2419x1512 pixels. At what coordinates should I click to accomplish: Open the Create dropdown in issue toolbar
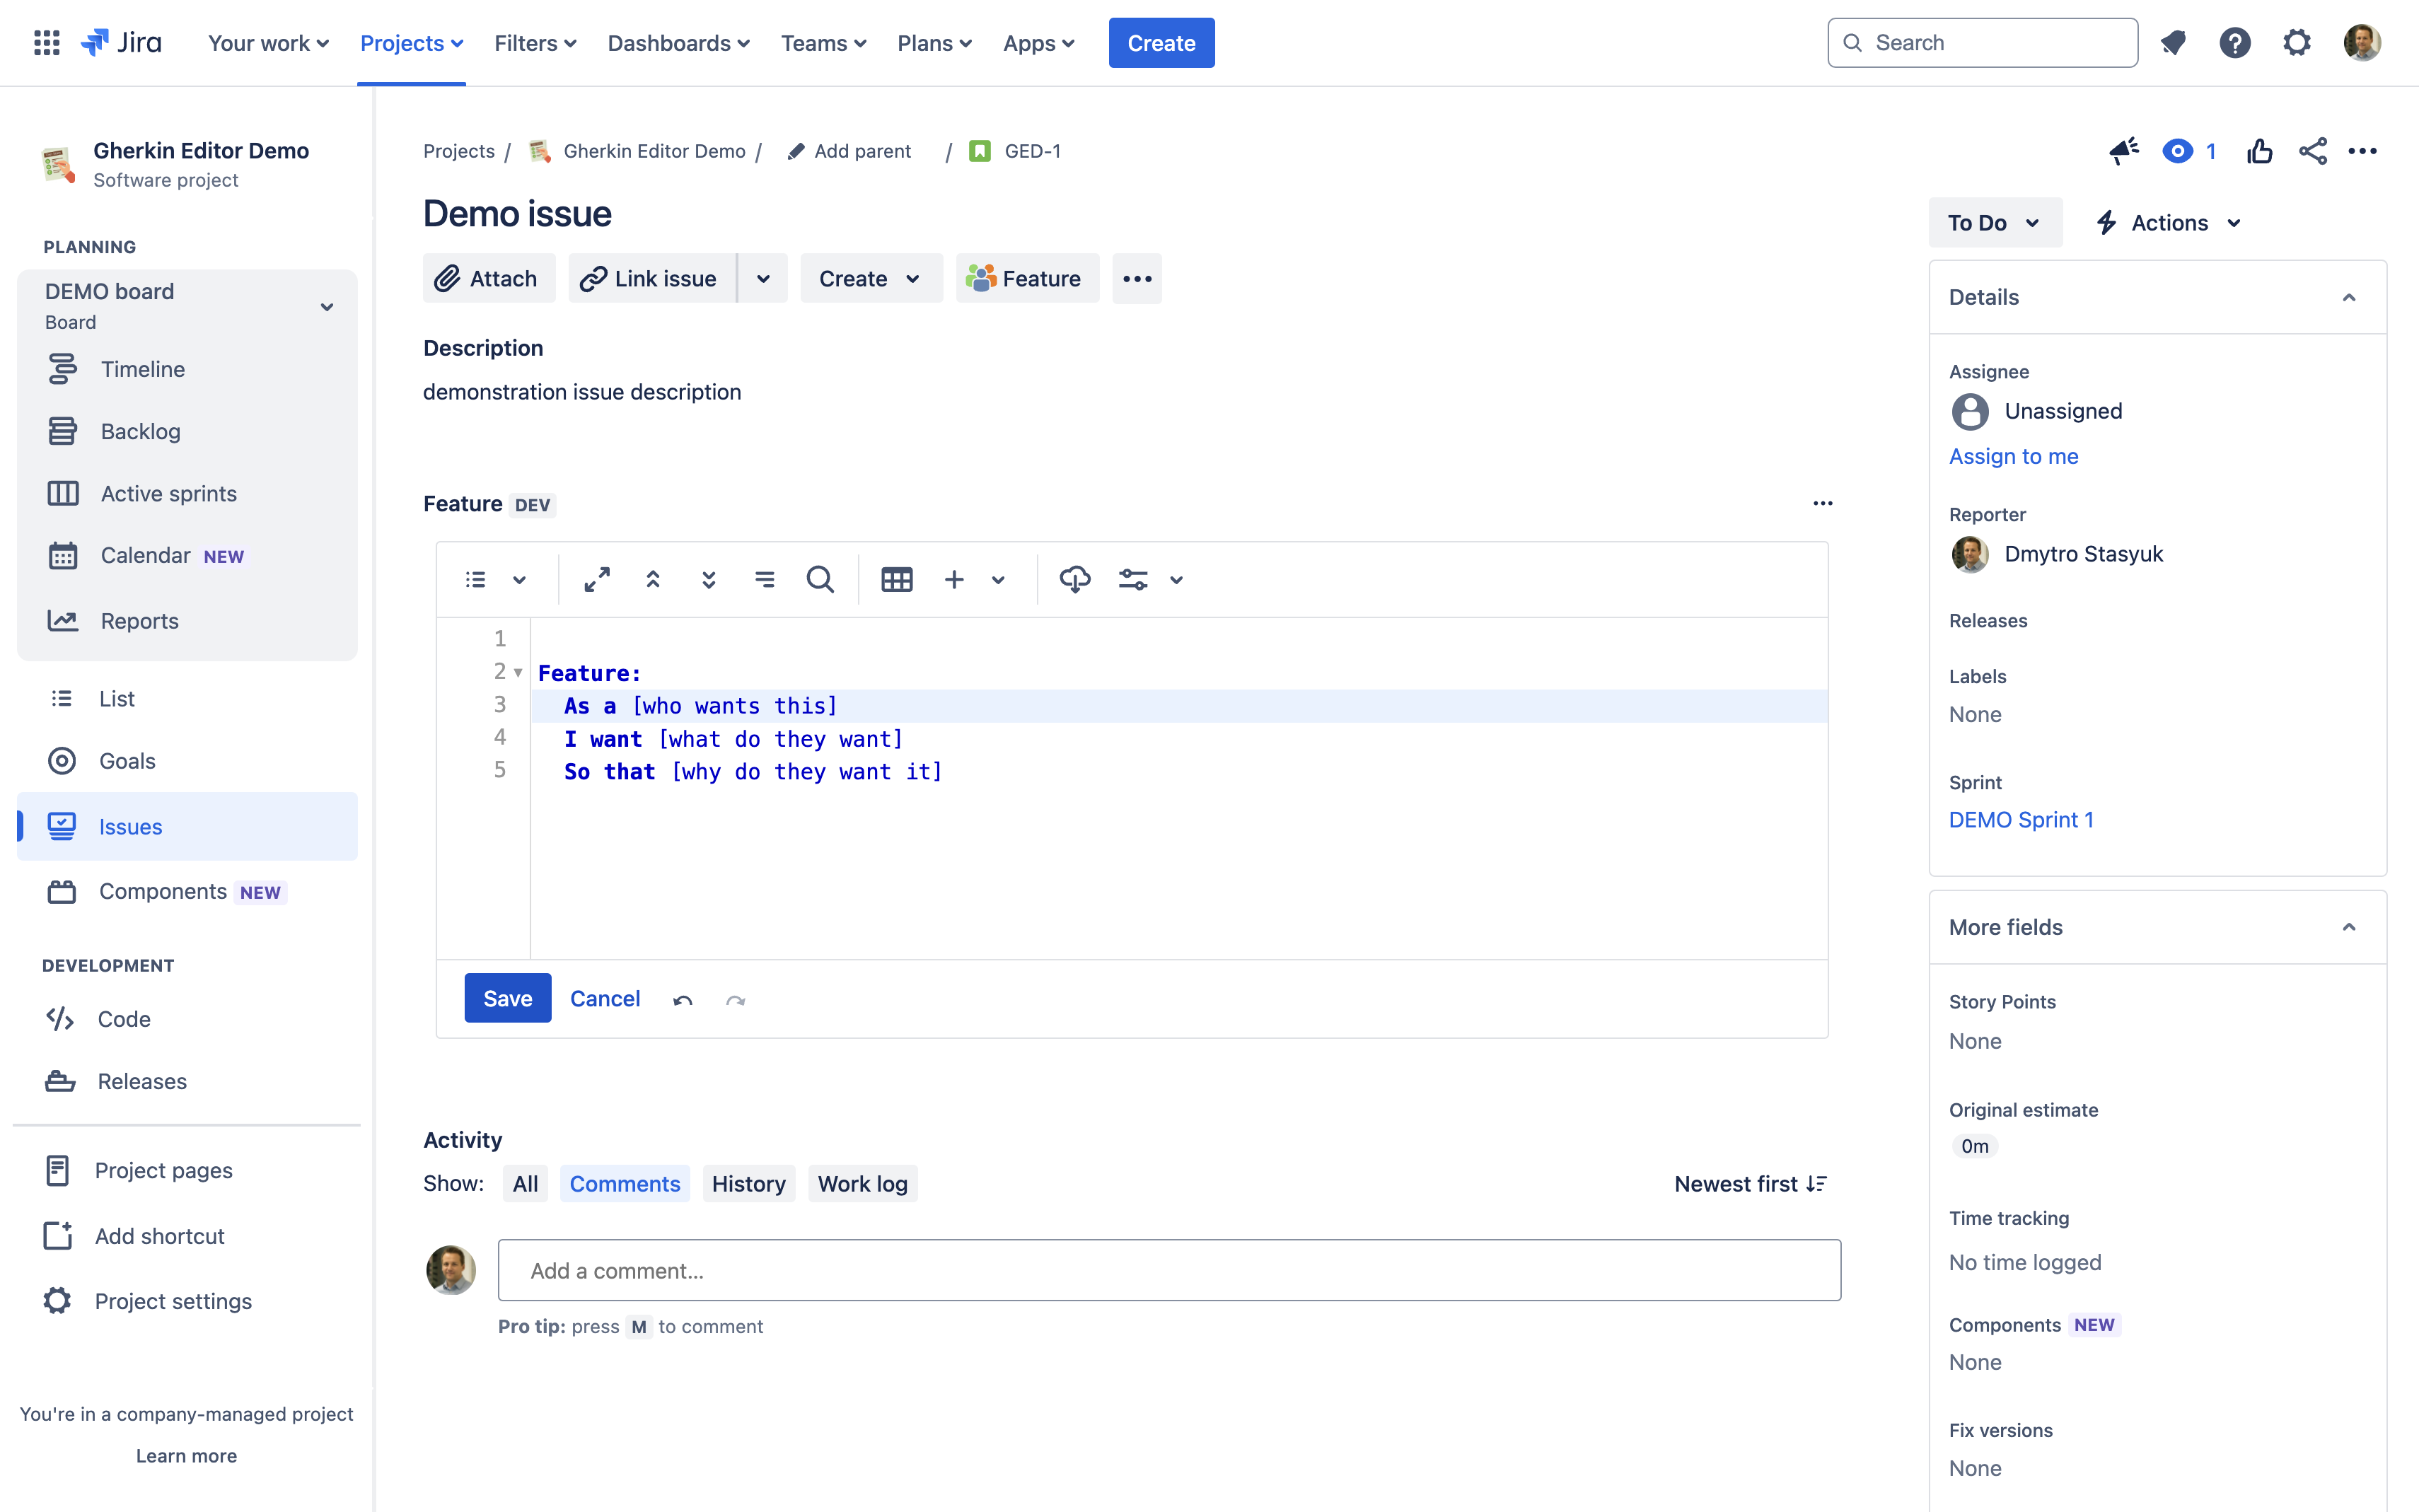tap(871, 278)
